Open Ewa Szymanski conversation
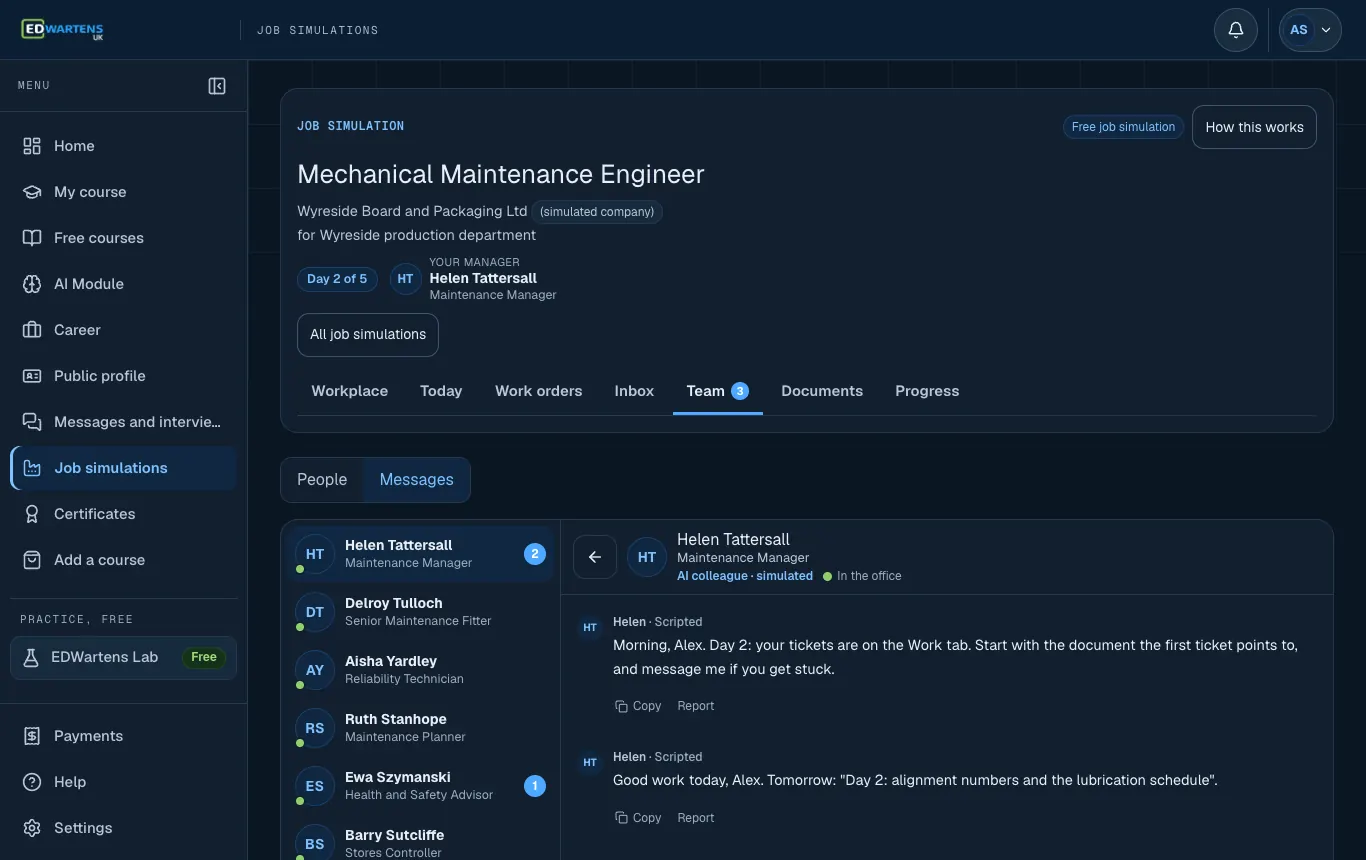The width and height of the screenshot is (1366, 860). click(420, 786)
